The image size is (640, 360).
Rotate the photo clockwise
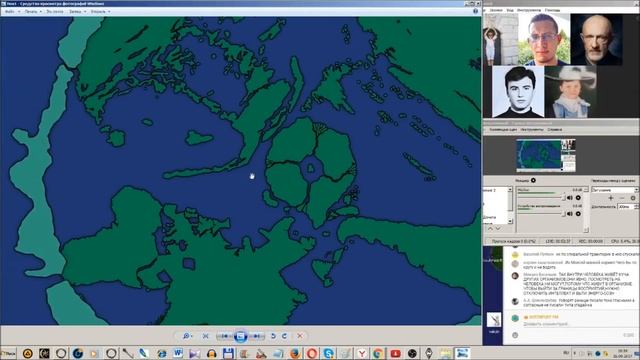click(284, 336)
